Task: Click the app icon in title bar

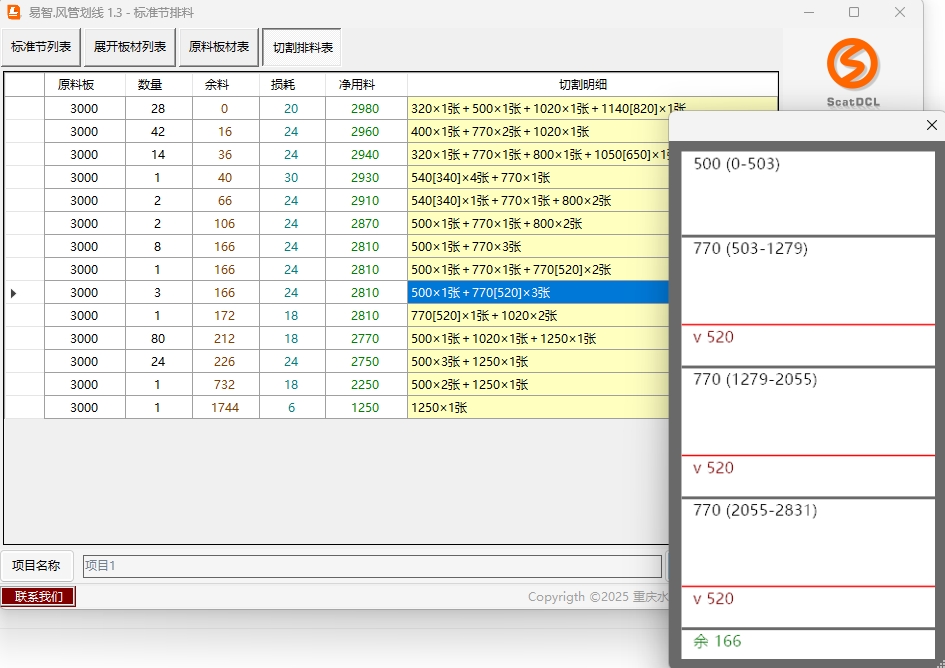Action: 14,13
